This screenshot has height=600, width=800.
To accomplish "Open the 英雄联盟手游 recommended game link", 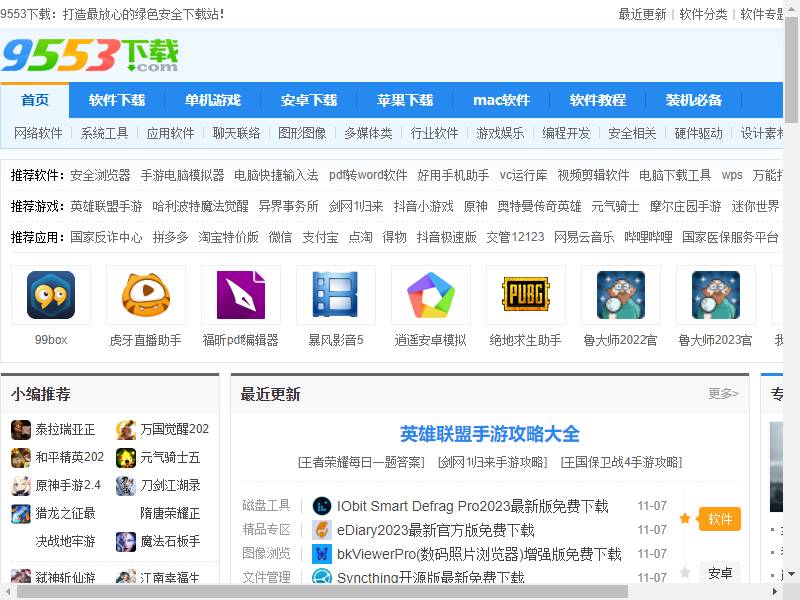I will [106, 207].
